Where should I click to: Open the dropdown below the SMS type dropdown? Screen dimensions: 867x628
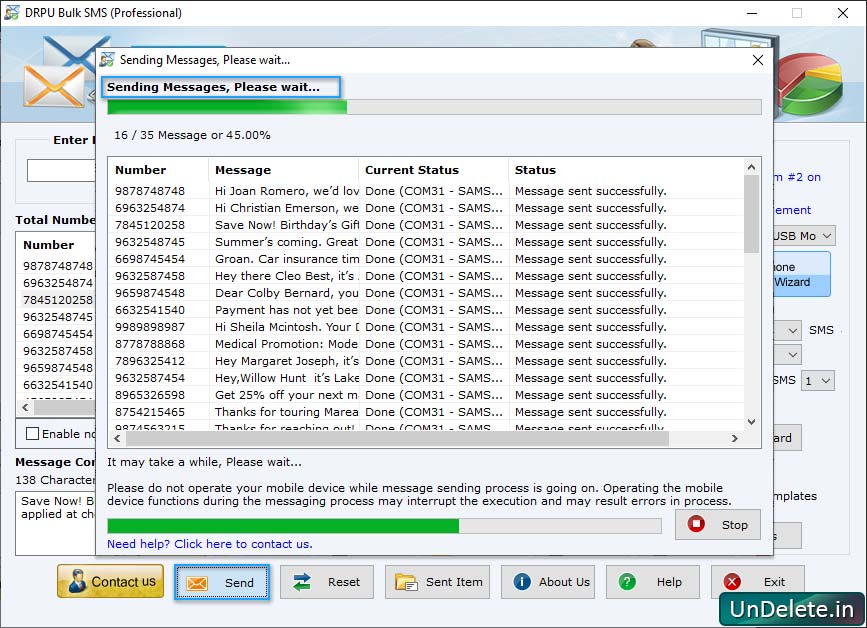click(x=787, y=354)
